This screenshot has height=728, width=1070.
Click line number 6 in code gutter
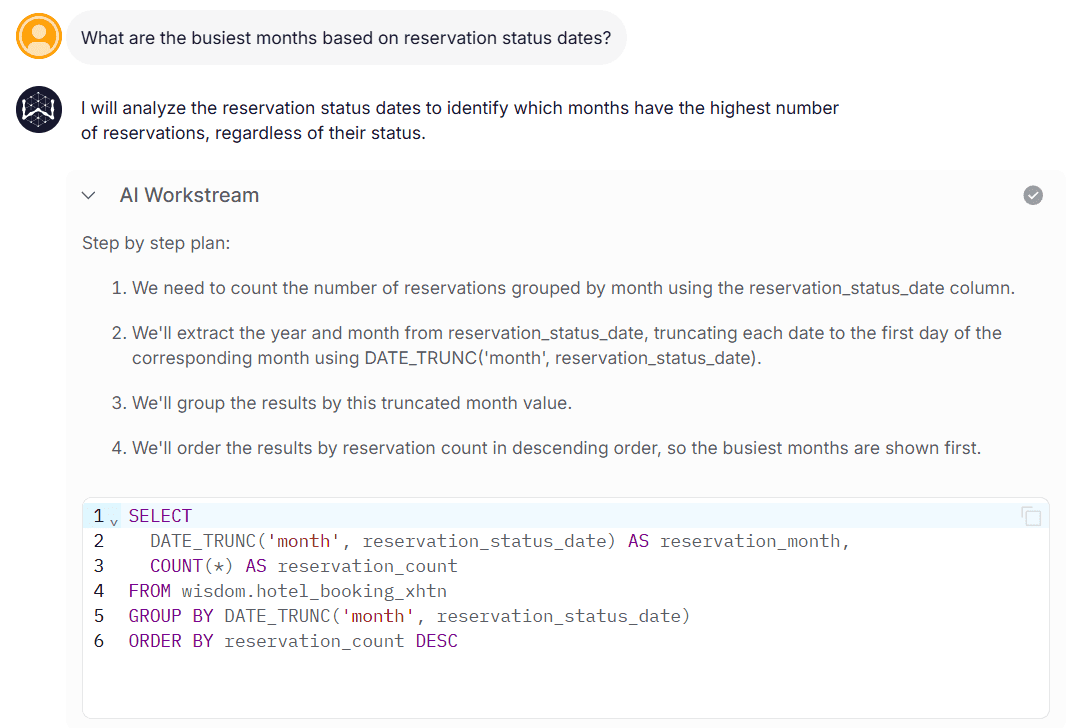point(99,641)
